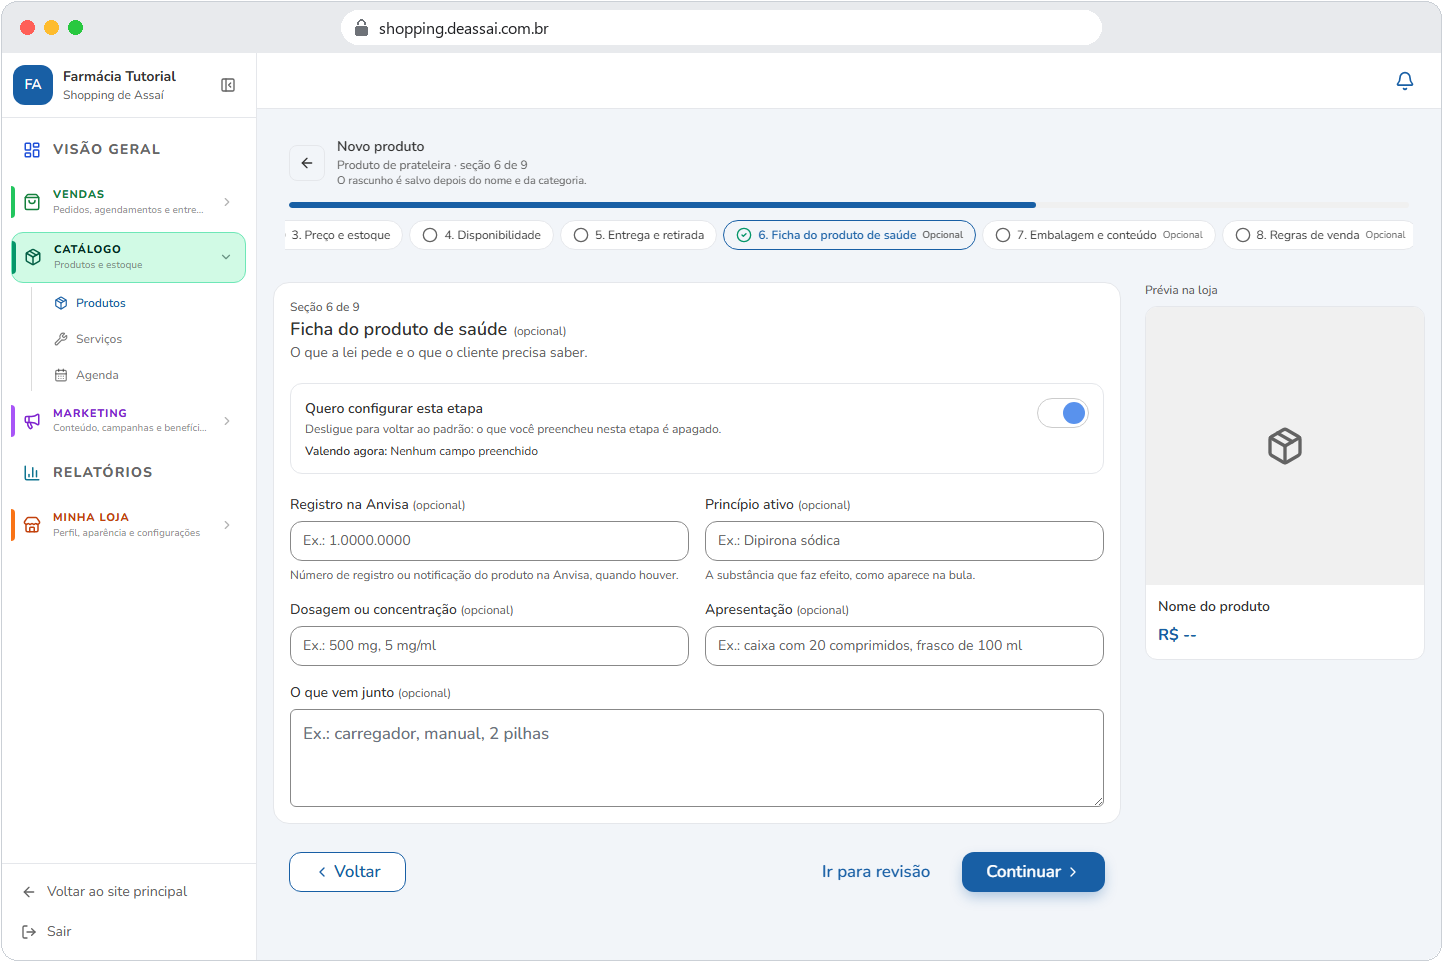Collapse the Catálogo section chevron
Screen dimensions: 1442x961
point(226,257)
